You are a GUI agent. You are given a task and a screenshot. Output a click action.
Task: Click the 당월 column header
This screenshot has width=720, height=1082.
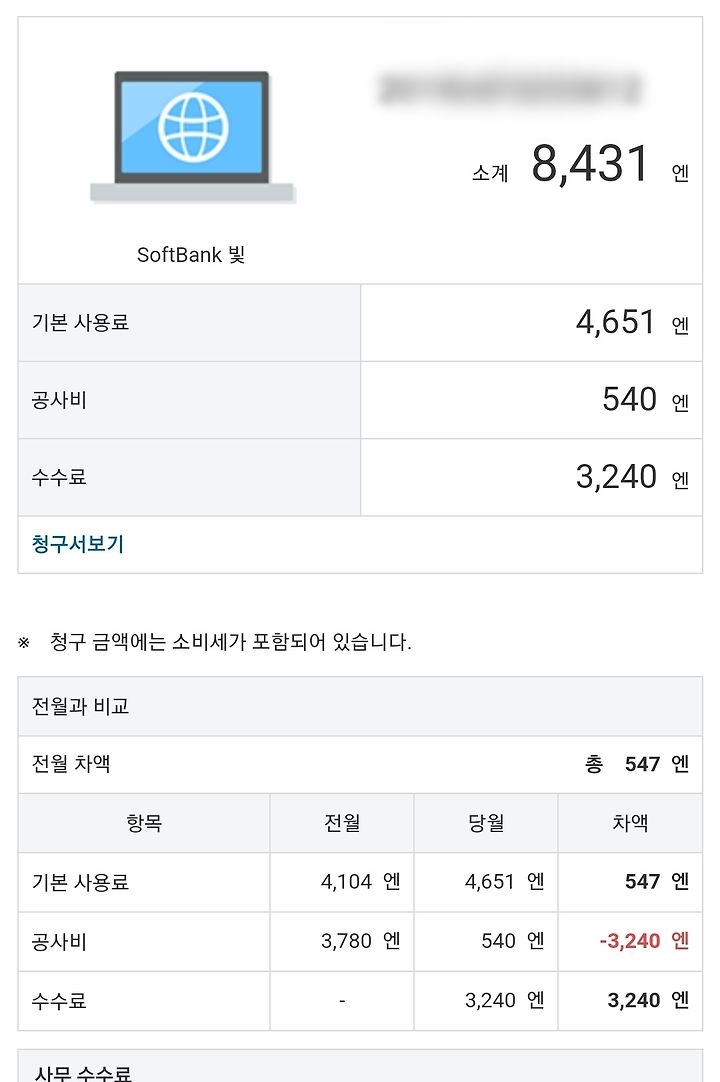point(486,823)
